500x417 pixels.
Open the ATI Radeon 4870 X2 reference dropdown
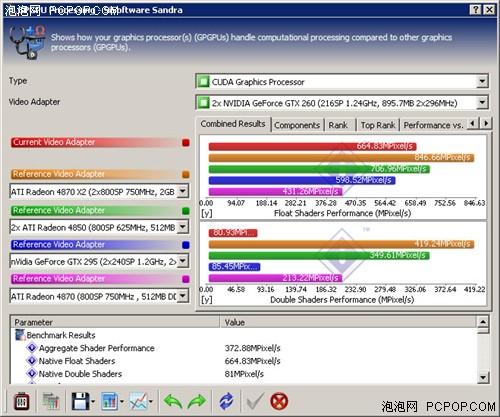coord(183,191)
